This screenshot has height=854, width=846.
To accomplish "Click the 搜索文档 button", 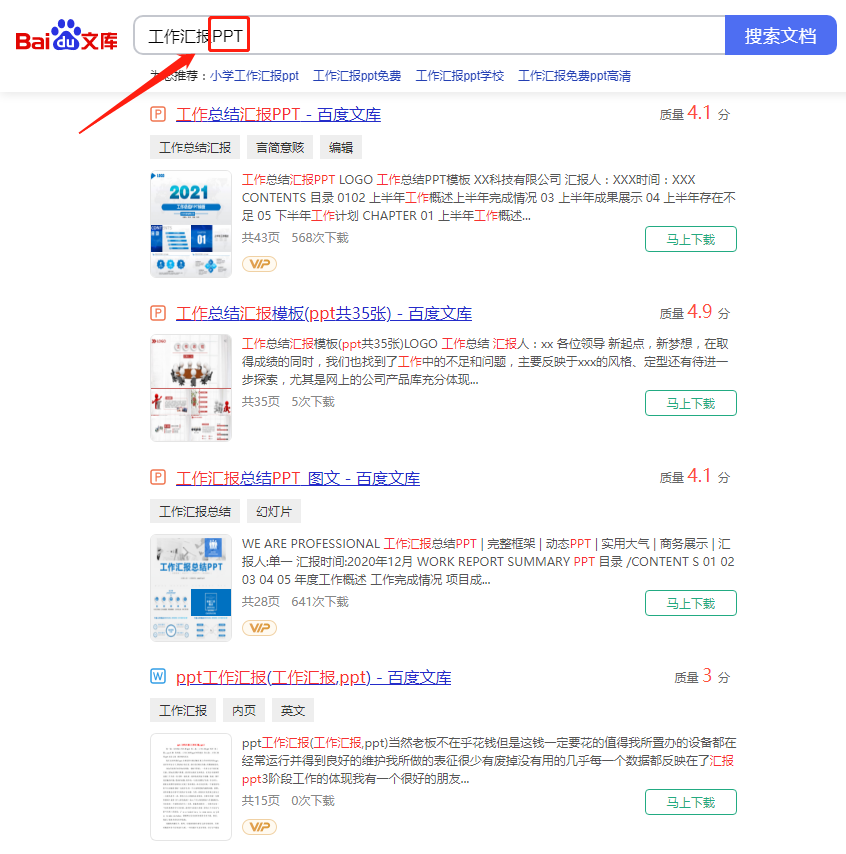I will tap(780, 35).
